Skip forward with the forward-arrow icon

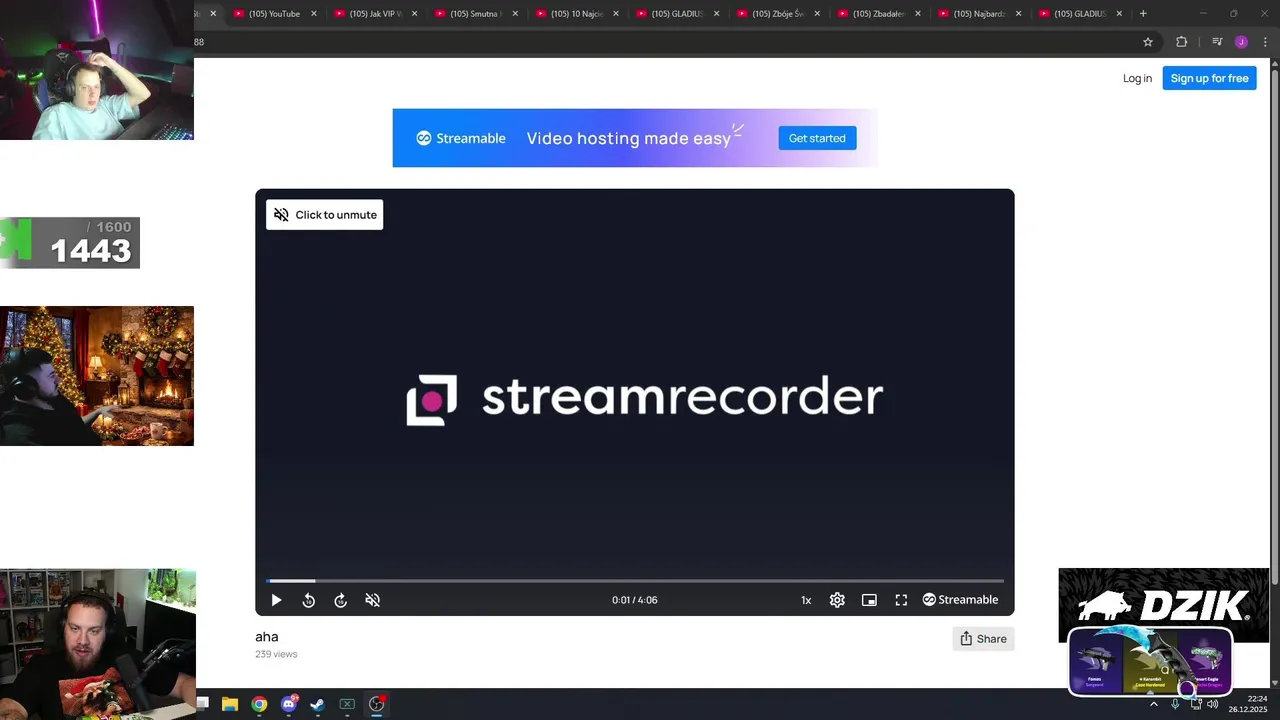340,600
